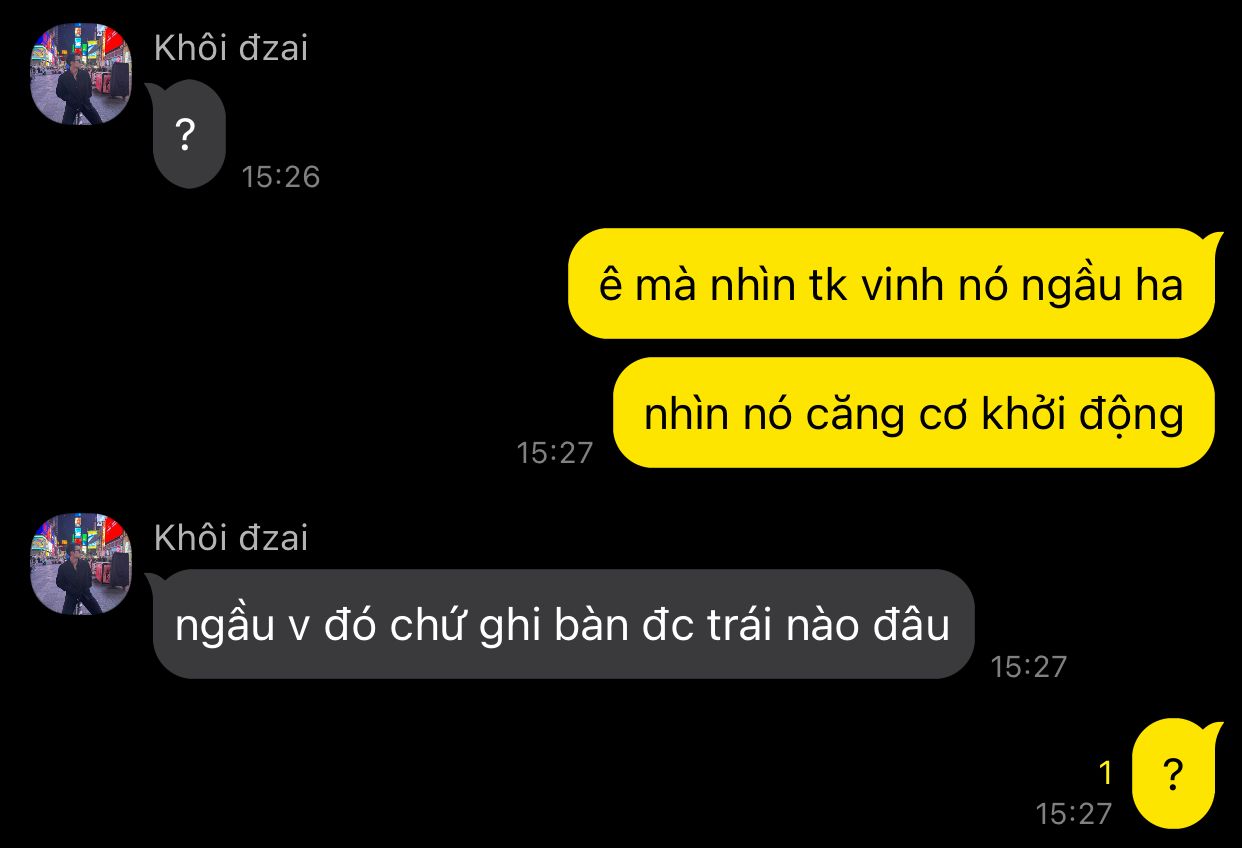Click the 15:27 timestamp right of the gray reply
The image size is (1242, 848).
(1029, 666)
